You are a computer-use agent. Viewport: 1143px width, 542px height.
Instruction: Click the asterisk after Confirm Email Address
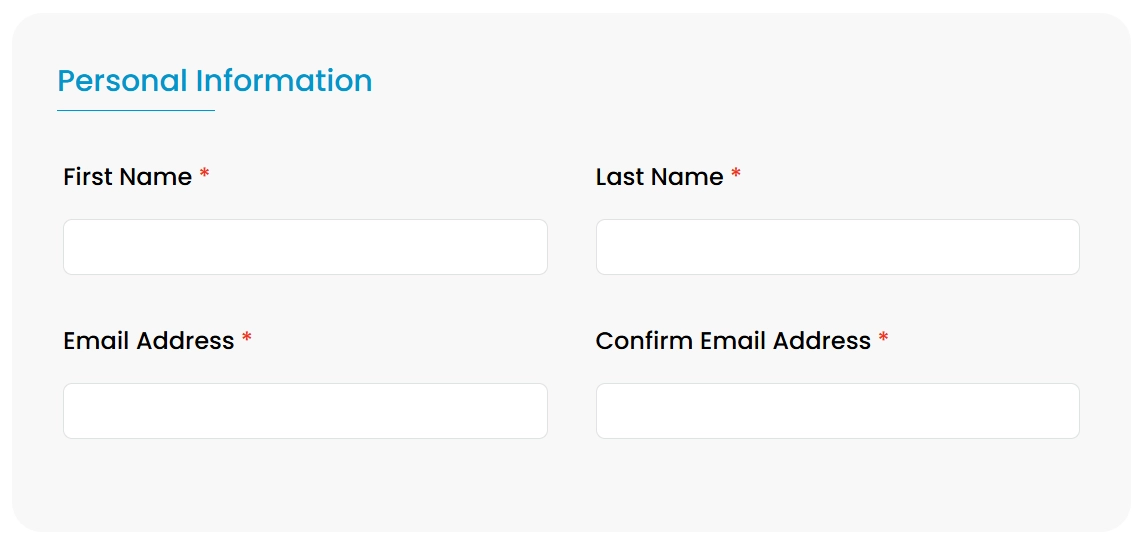click(x=883, y=339)
